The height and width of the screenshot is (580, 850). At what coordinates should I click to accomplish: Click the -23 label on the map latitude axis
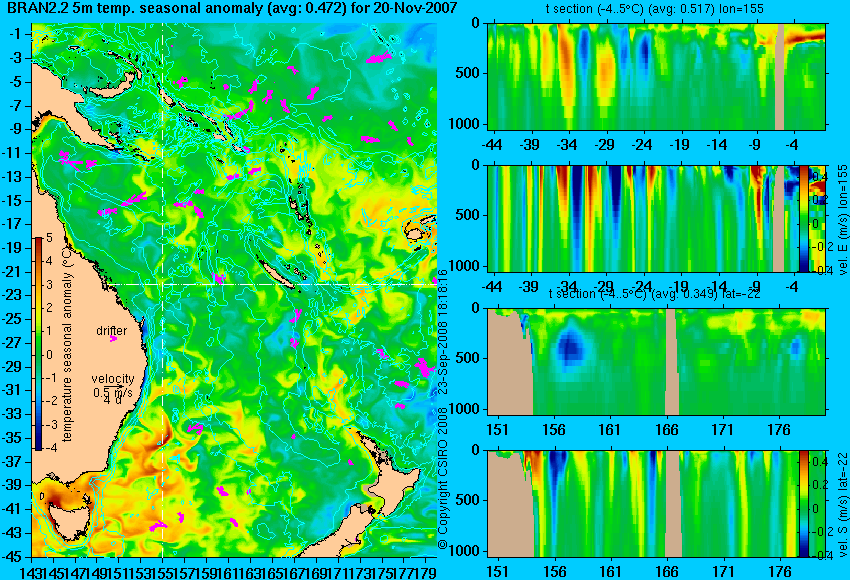14,295
